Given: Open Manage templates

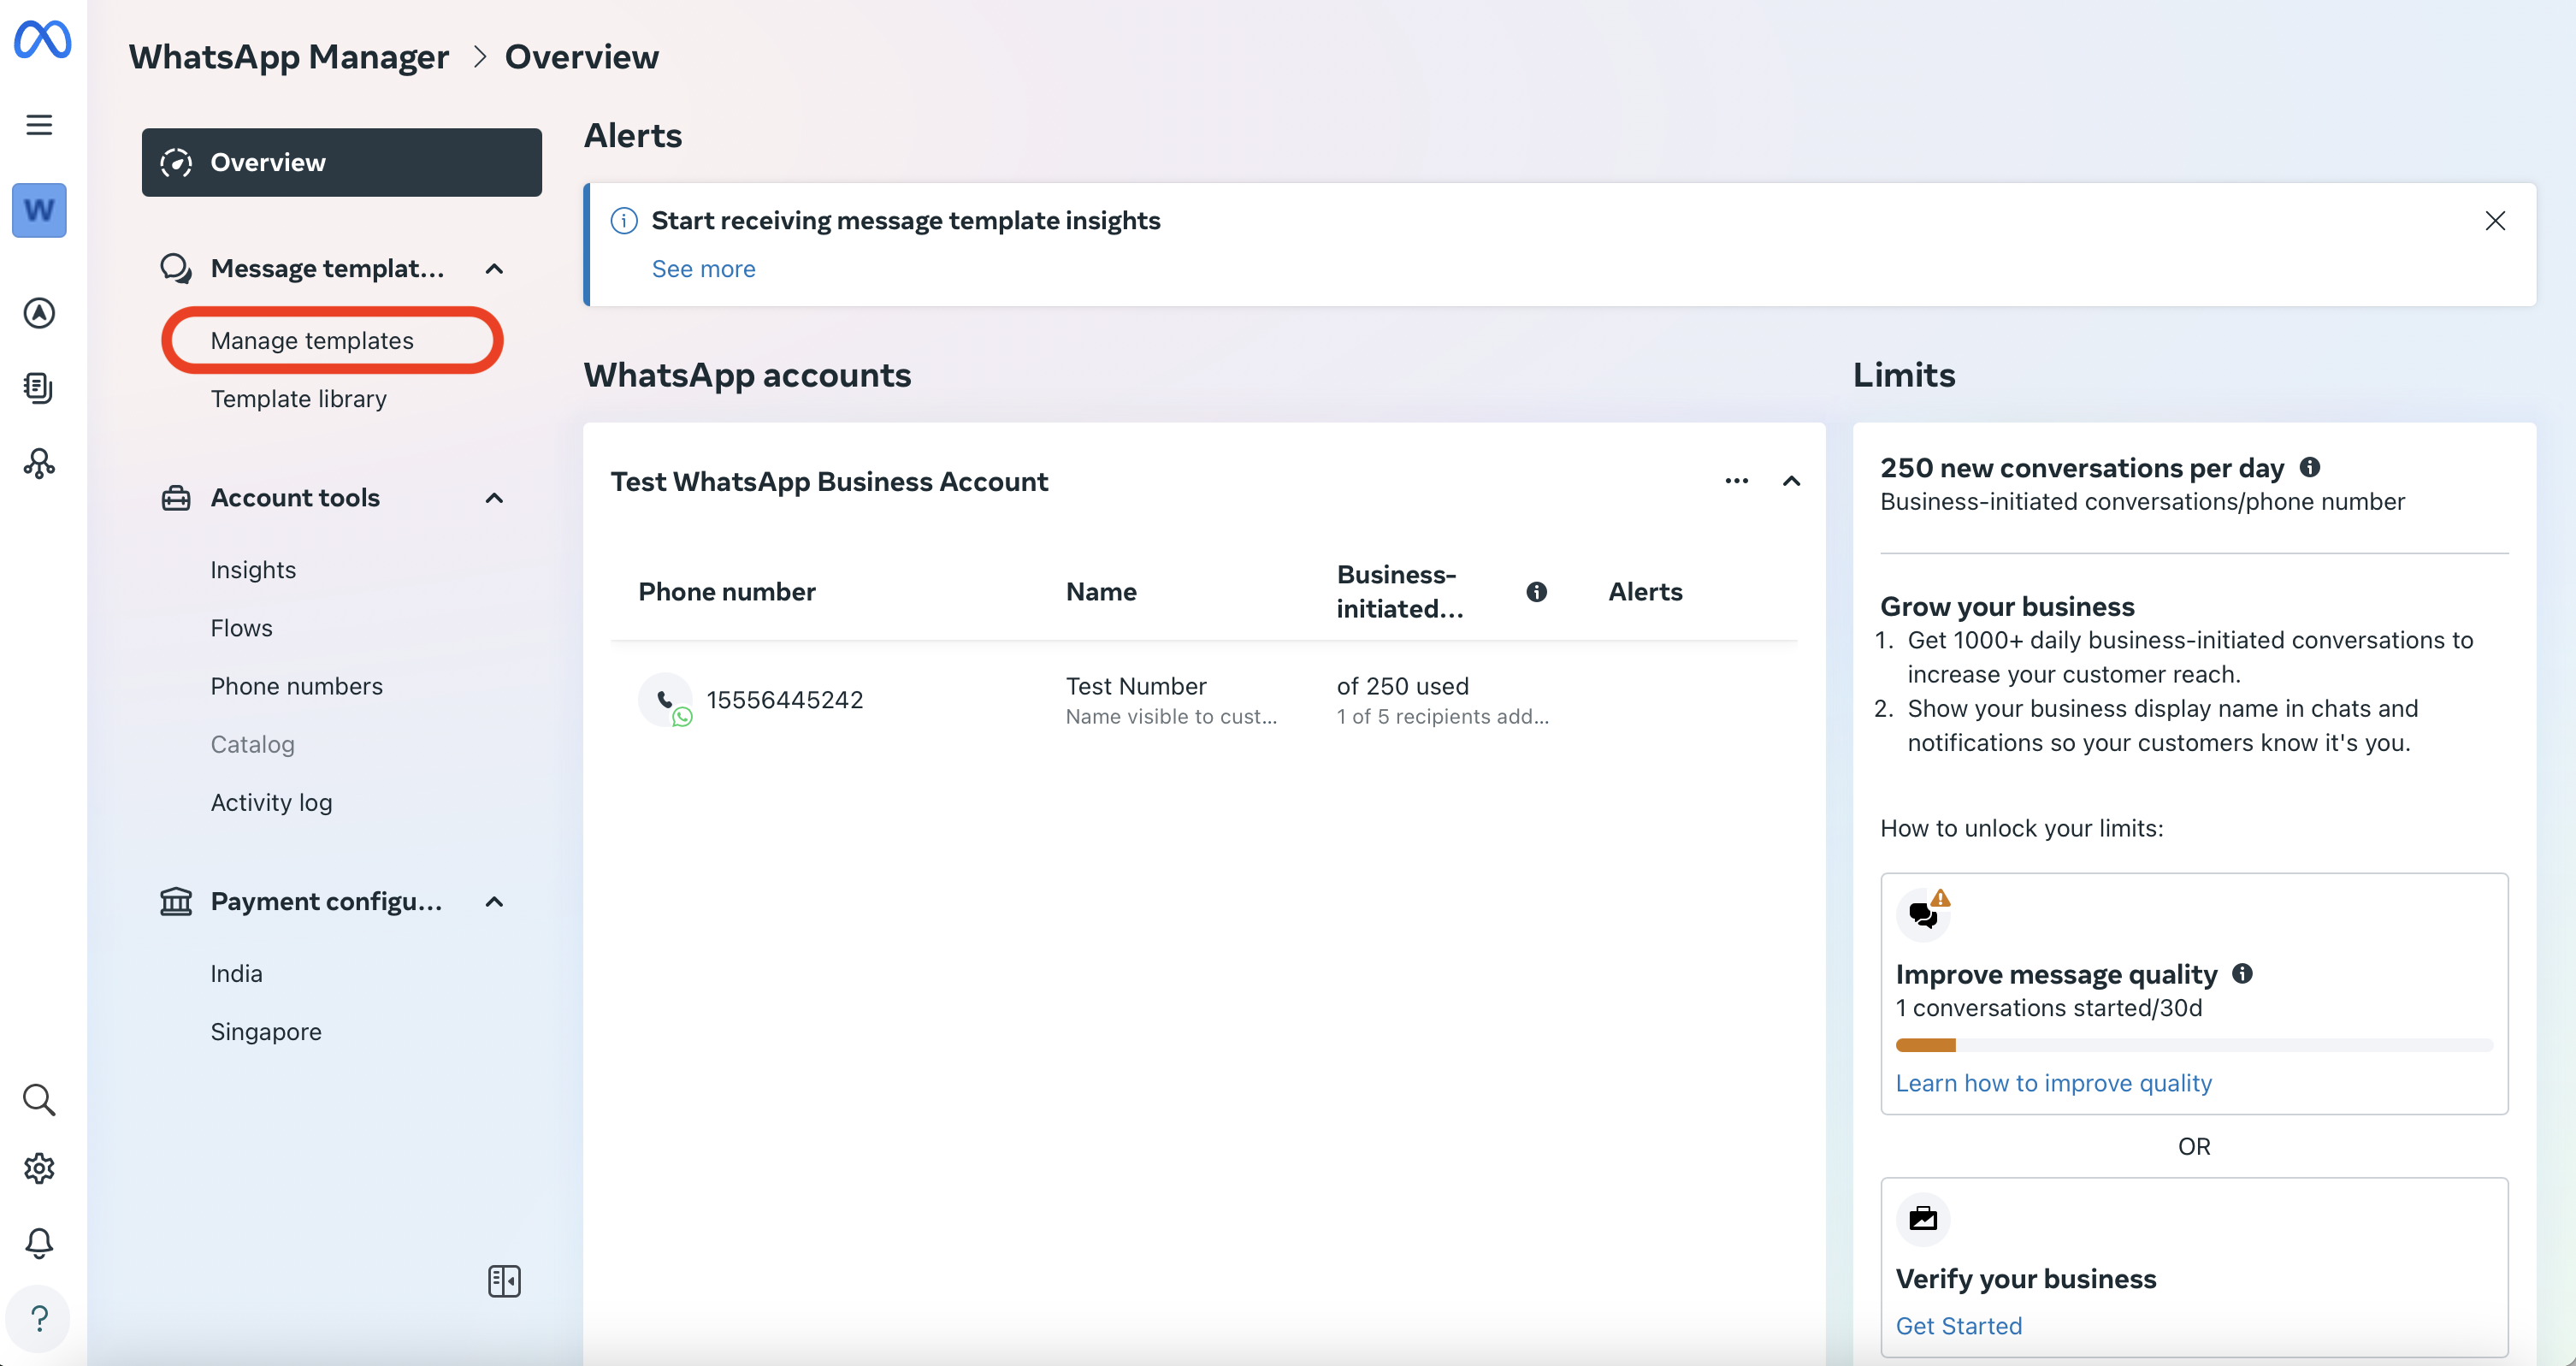Looking at the screenshot, I should (312, 341).
